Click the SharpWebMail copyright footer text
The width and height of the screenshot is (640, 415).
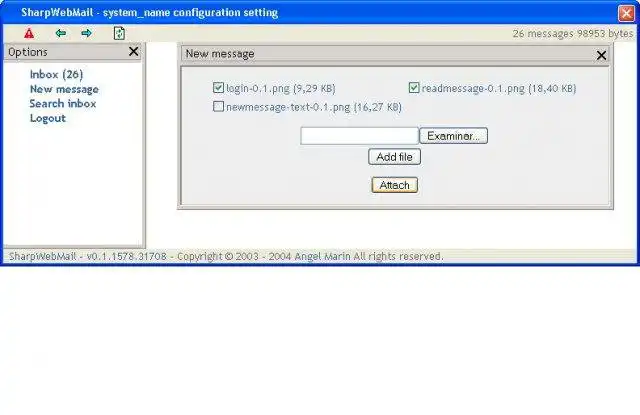(x=226, y=256)
